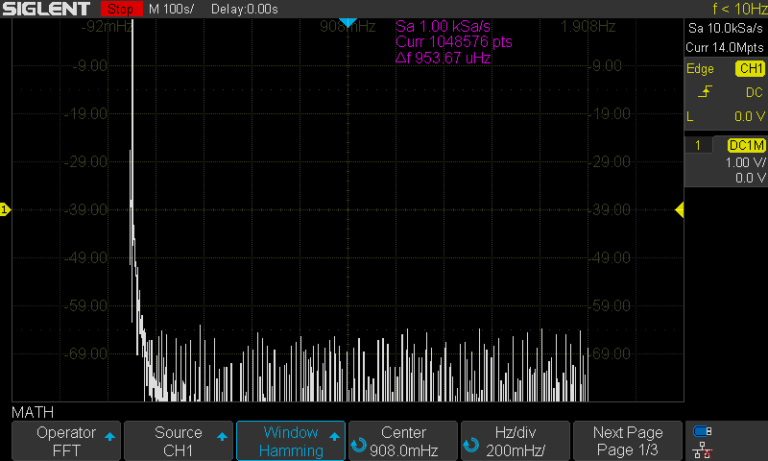Click the yellow channel 1 ground marker

coord(5,210)
